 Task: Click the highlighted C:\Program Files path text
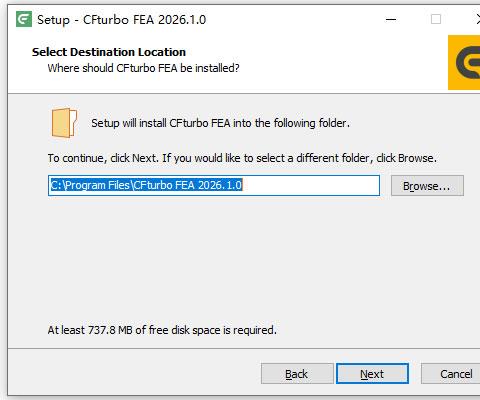tap(146, 185)
